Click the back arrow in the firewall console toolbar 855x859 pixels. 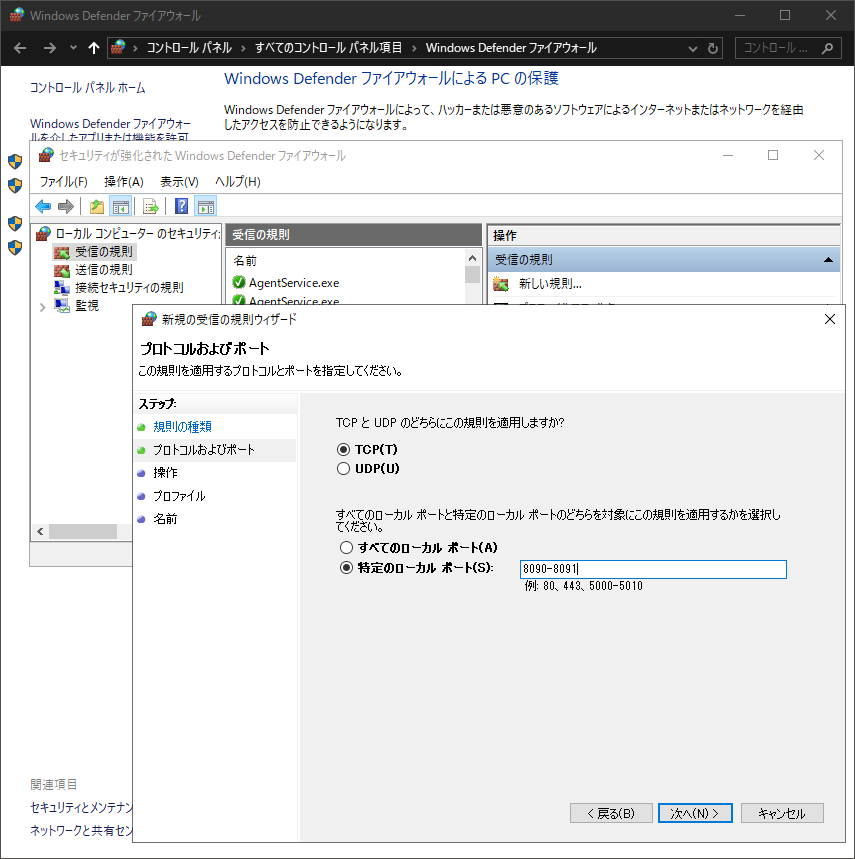[x=42, y=206]
